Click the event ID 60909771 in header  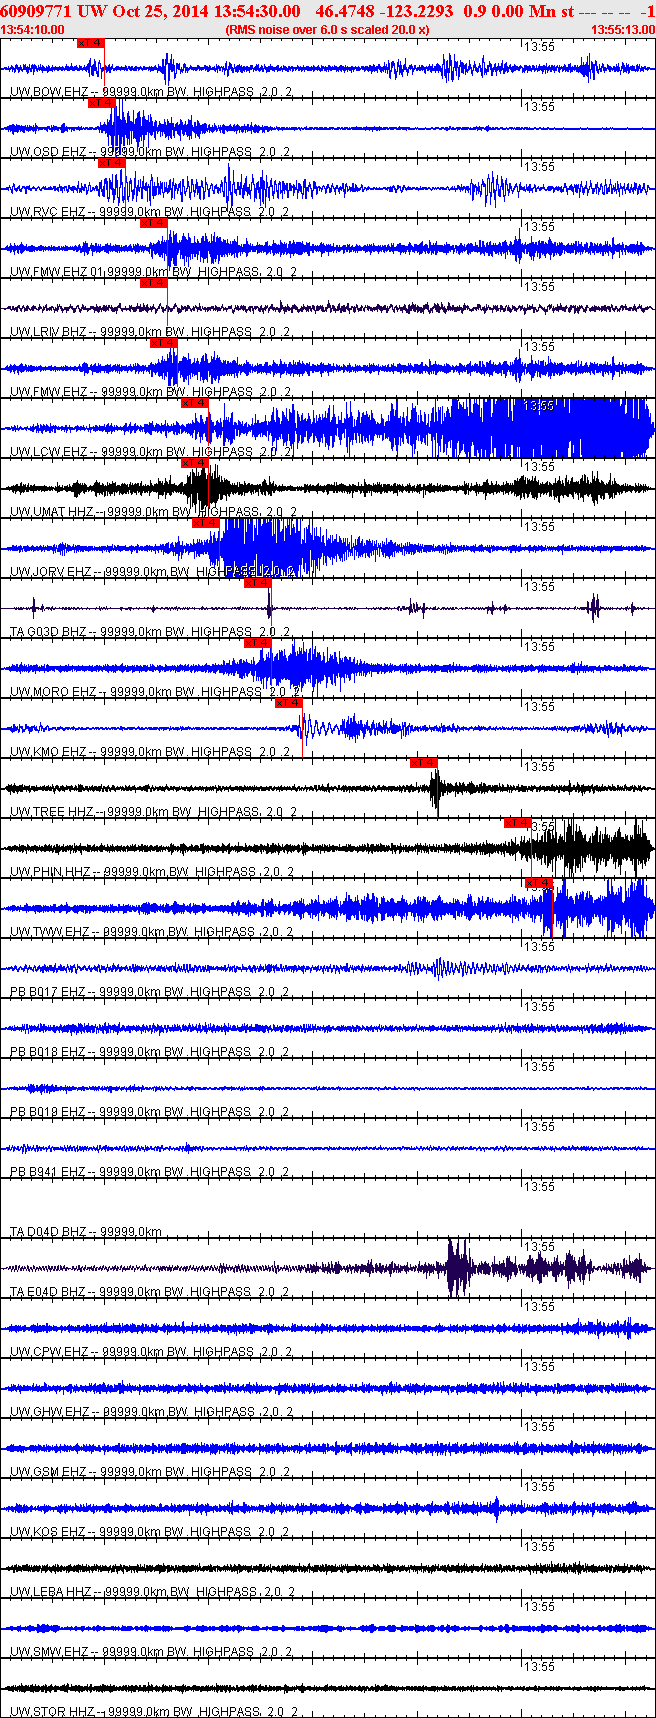pyautogui.click(x=36, y=10)
